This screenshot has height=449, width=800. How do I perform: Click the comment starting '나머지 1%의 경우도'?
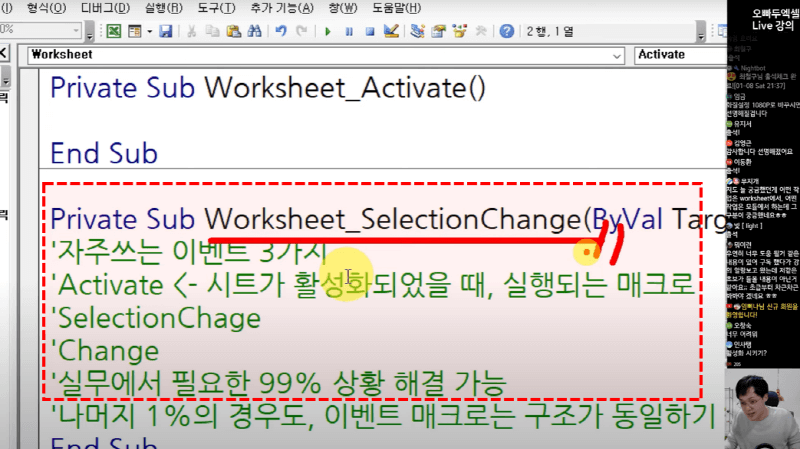tap(384, 416)
